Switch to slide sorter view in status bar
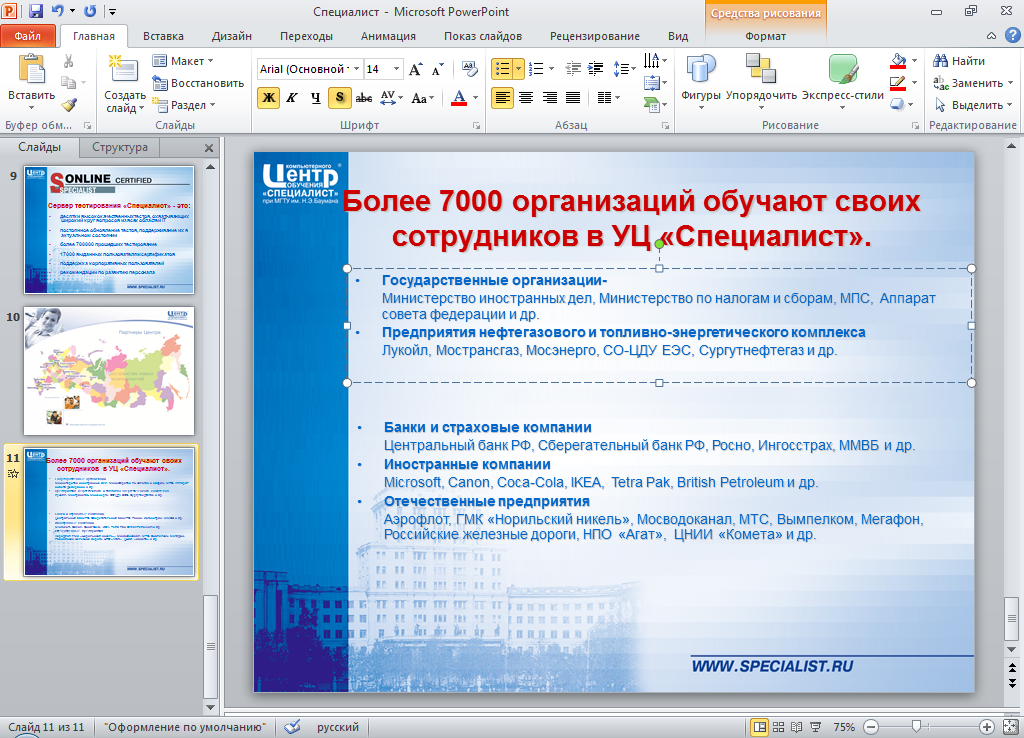The width and height of the screenshot is (1024, 738). (x=780, y=727)
